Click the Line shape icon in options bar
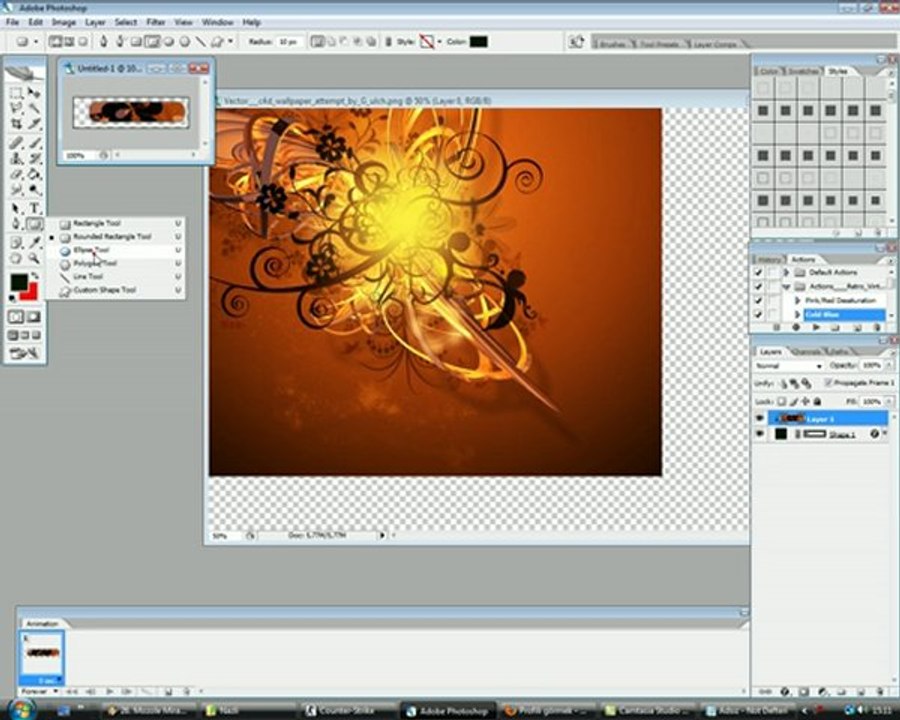900x720 pixels. 201,42
